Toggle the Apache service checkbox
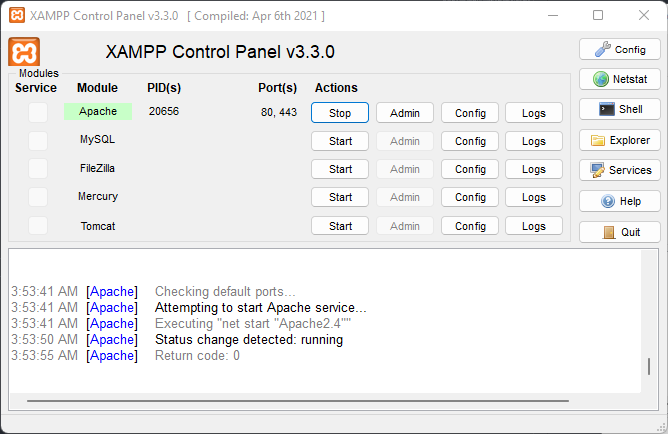 38,113
